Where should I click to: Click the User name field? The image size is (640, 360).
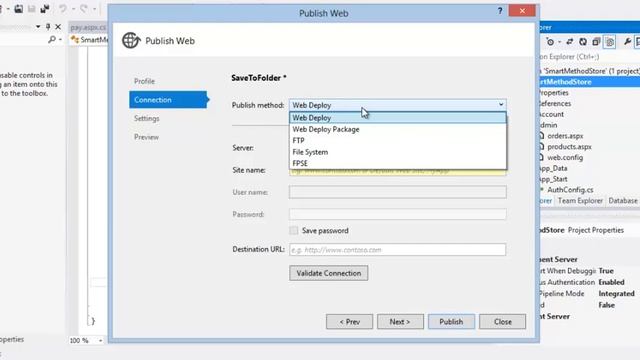tap(398, 192)
